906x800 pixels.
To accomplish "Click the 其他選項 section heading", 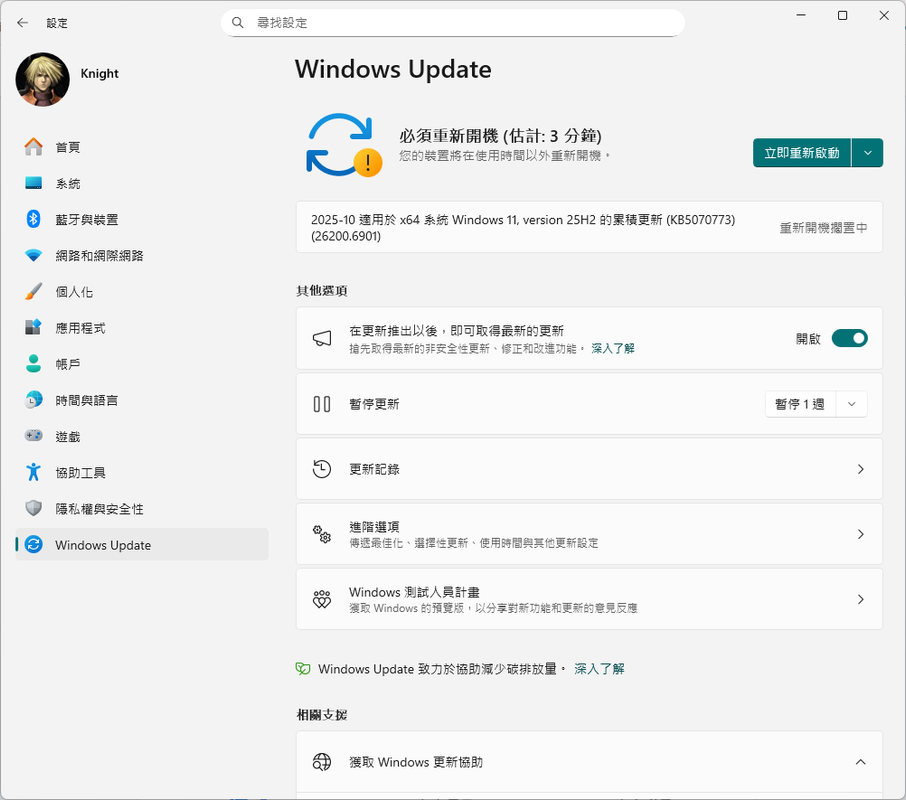I will pos(322,291).
